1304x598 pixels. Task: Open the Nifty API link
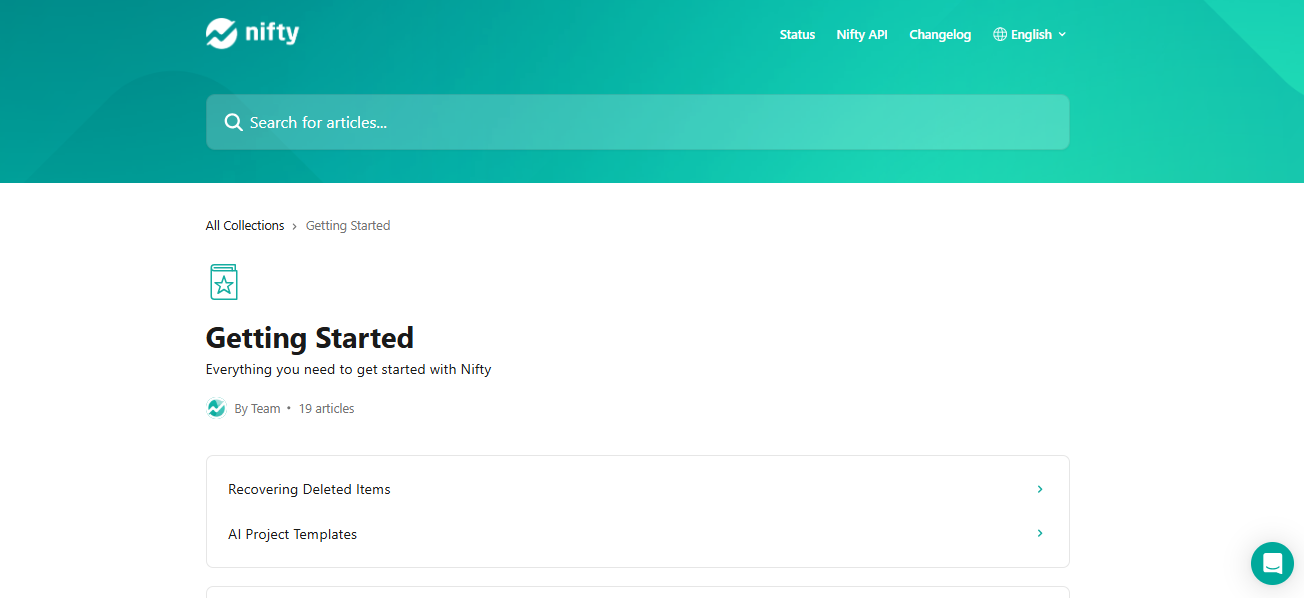[x=862, y=34]
